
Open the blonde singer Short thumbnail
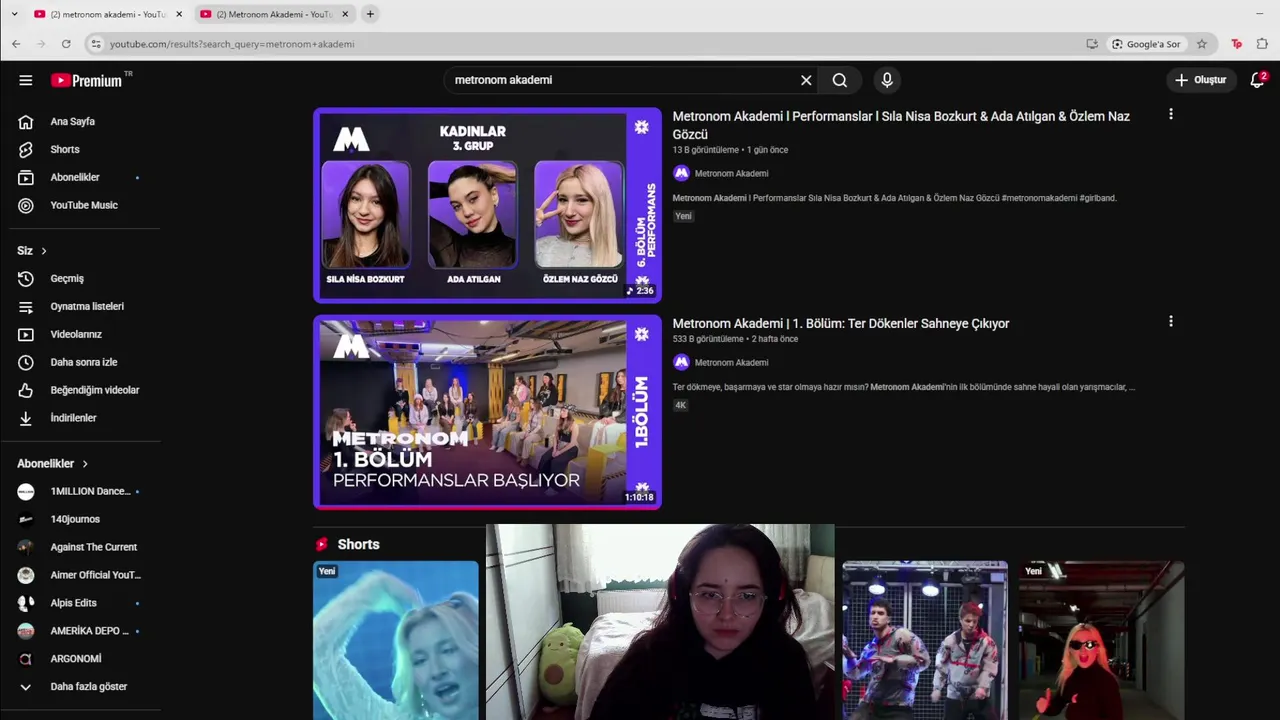tap(396, 640)
